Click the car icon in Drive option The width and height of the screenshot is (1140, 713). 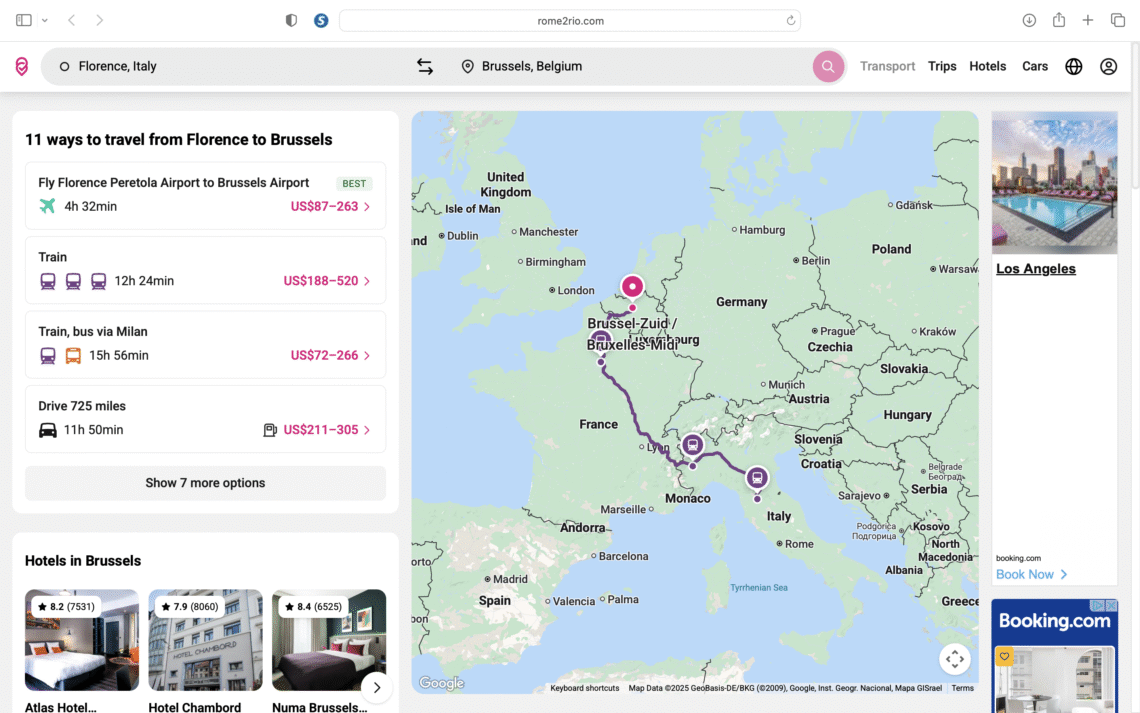[48, 430]
